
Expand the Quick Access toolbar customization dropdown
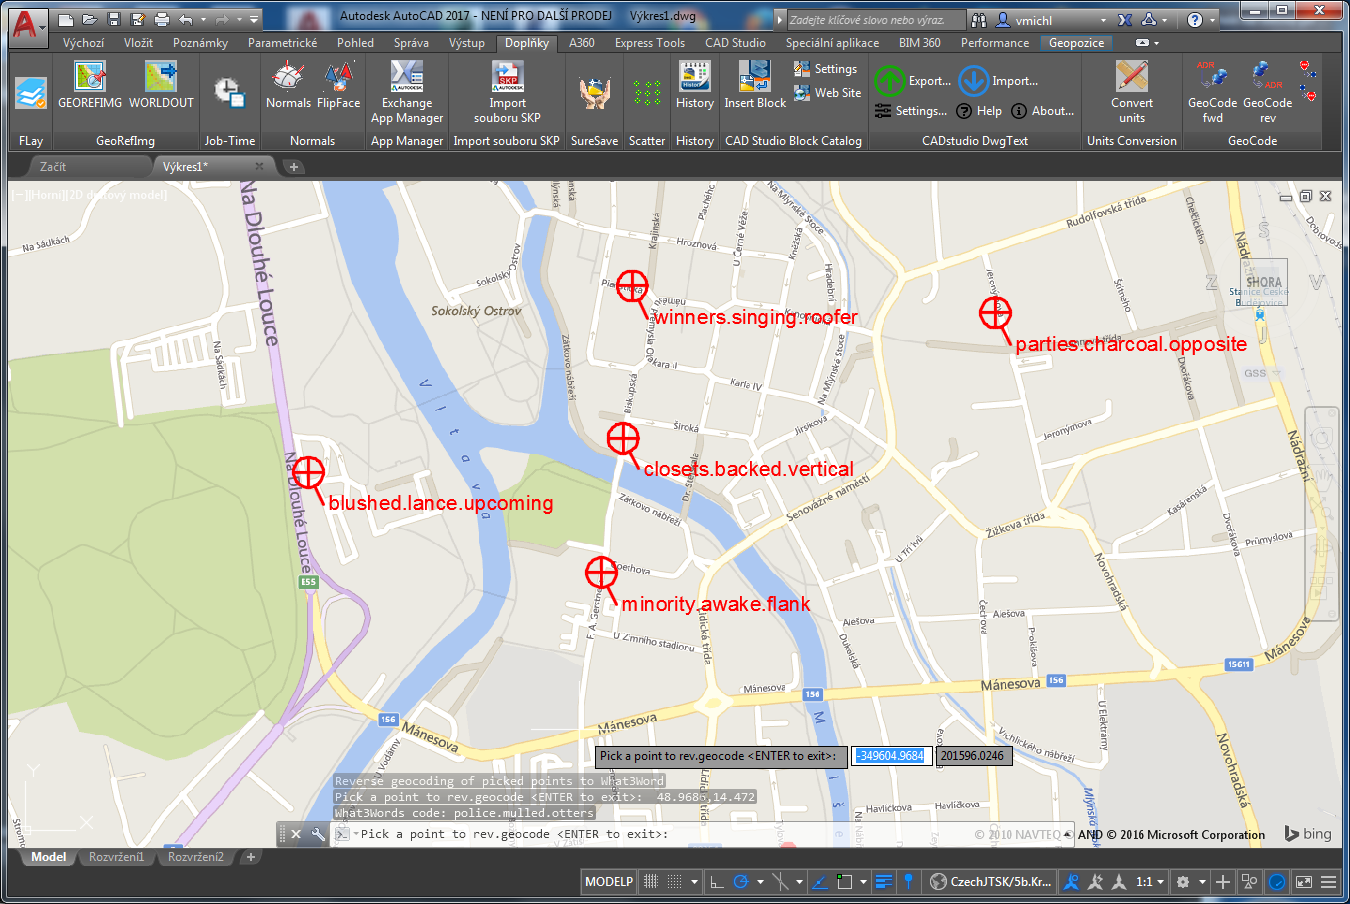point(255,19)
